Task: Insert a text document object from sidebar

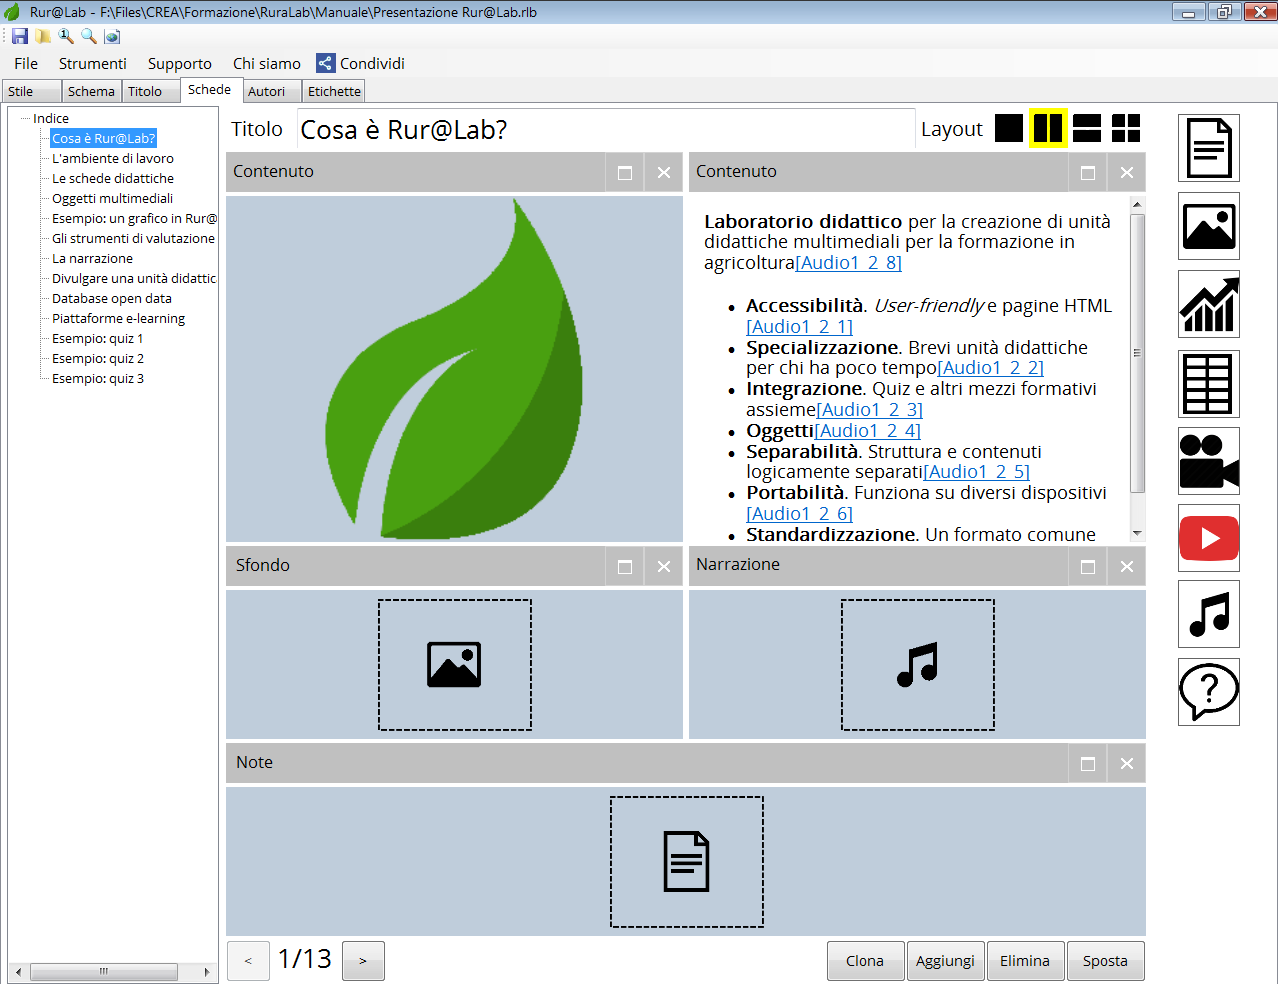Action: tap(1209, 148)
